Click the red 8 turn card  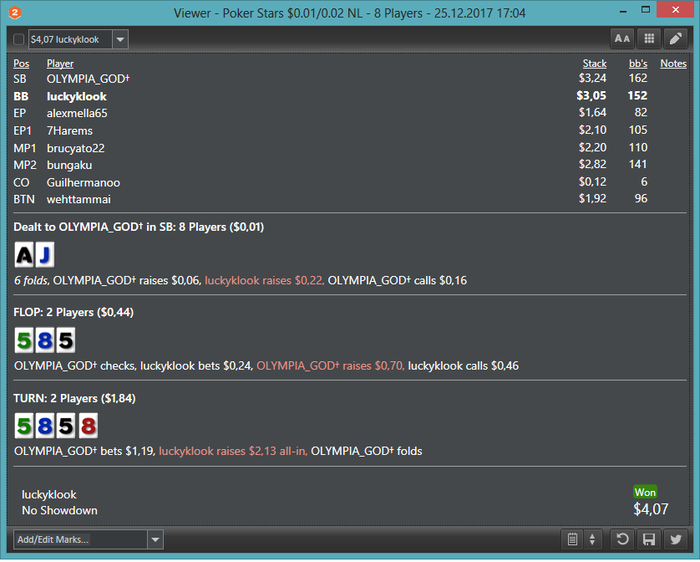[88, 425]
